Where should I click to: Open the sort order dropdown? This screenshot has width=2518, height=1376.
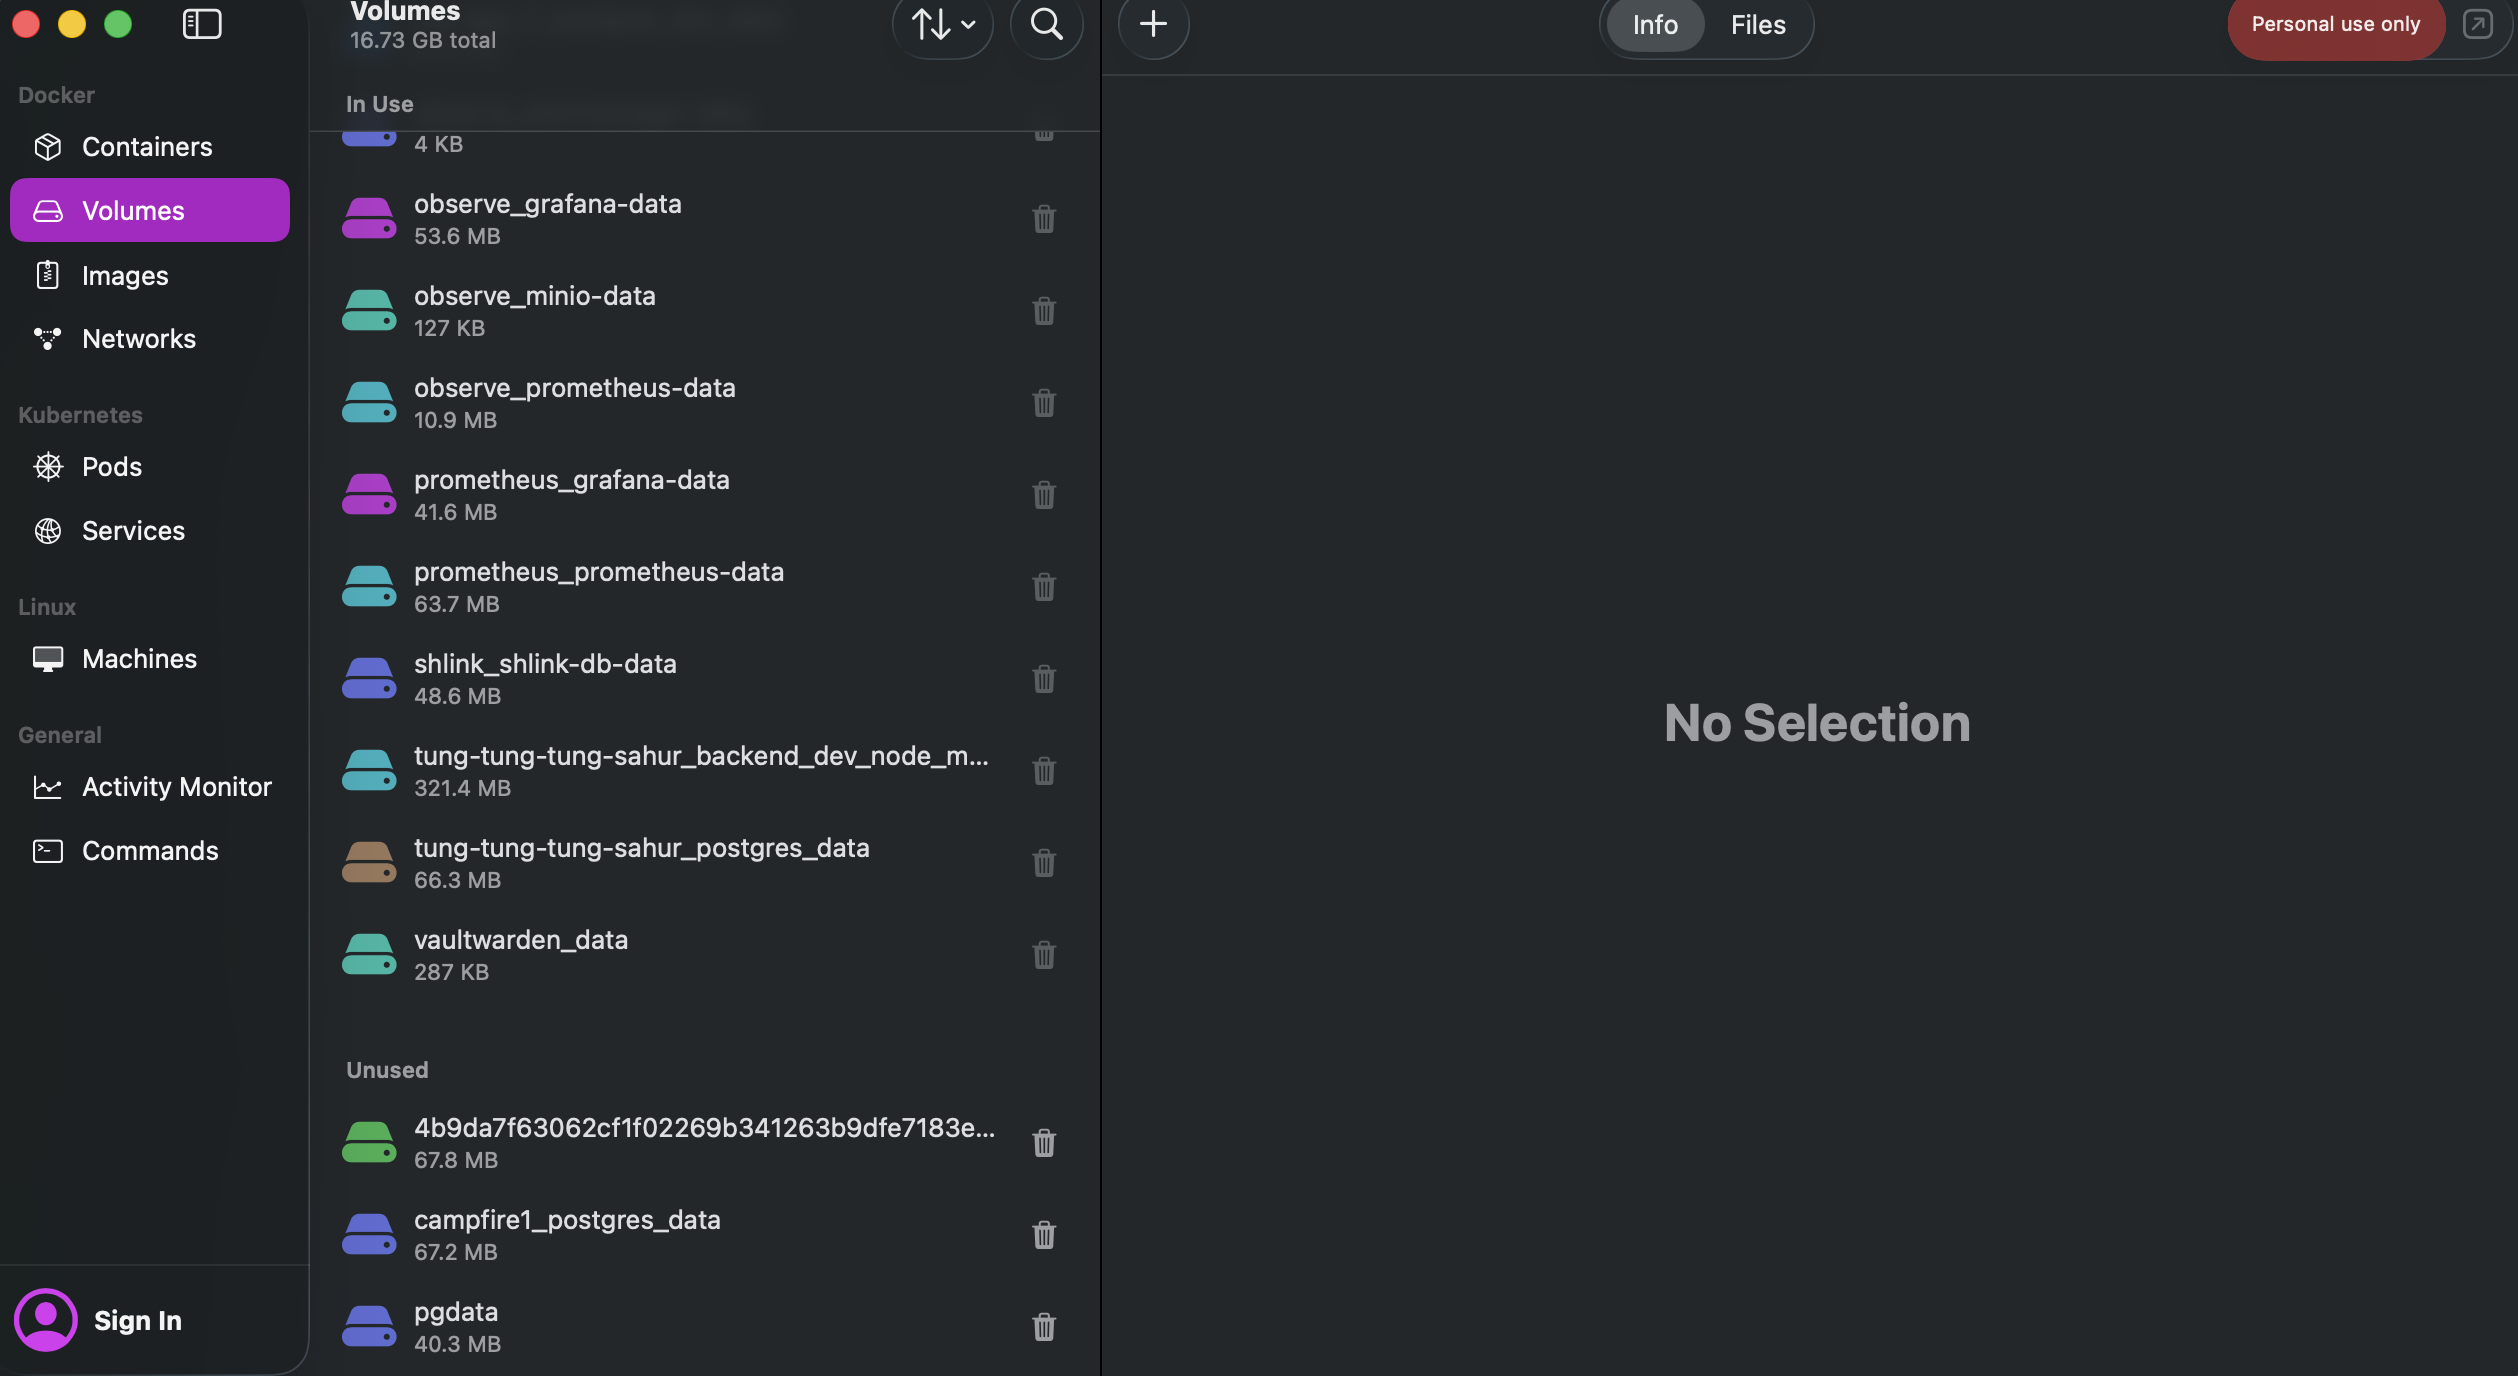pos(942,24)
